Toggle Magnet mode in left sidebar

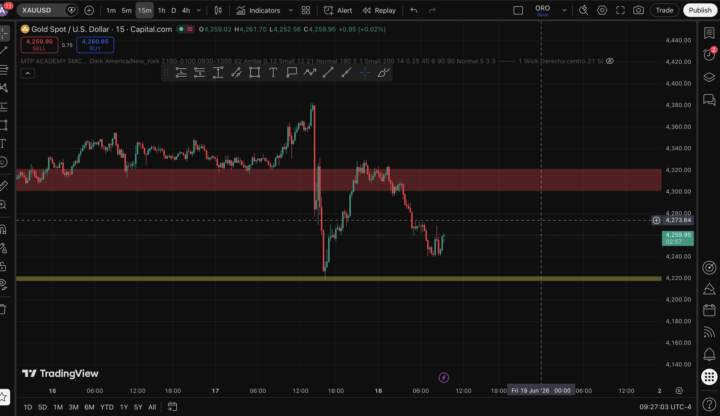(3, 229)
